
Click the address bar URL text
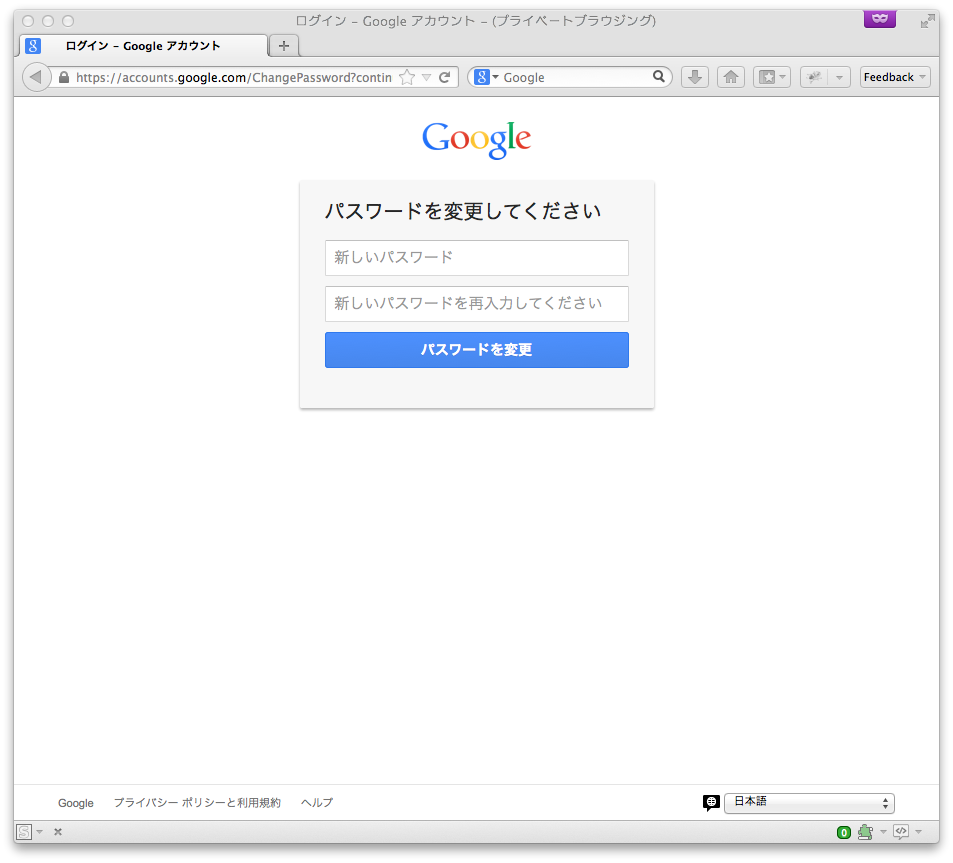point(234,77)
